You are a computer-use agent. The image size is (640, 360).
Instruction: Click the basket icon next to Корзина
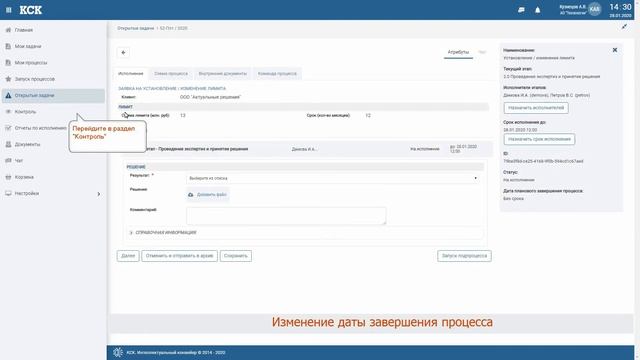[8, 177]
